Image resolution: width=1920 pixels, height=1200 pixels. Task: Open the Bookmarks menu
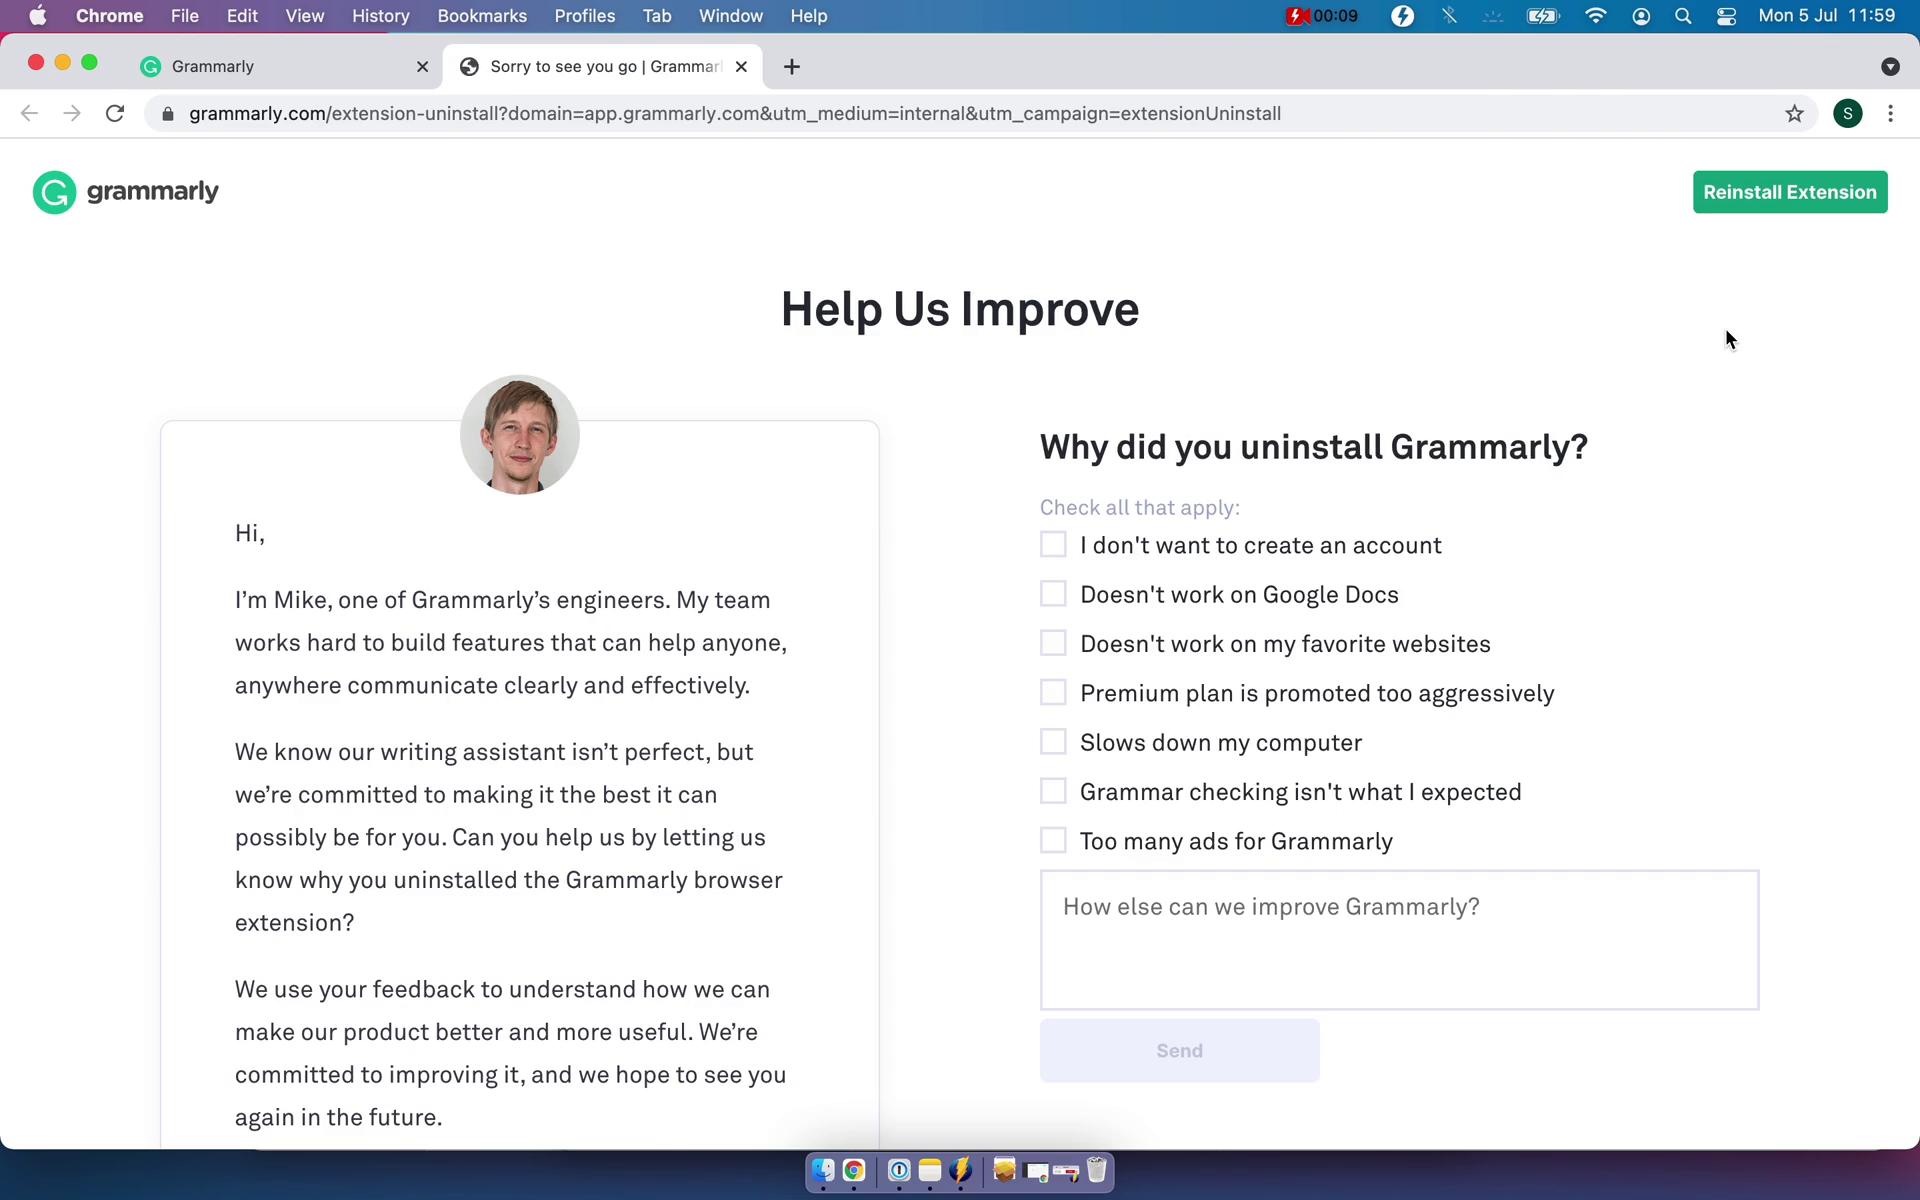(x=482, y=16)
